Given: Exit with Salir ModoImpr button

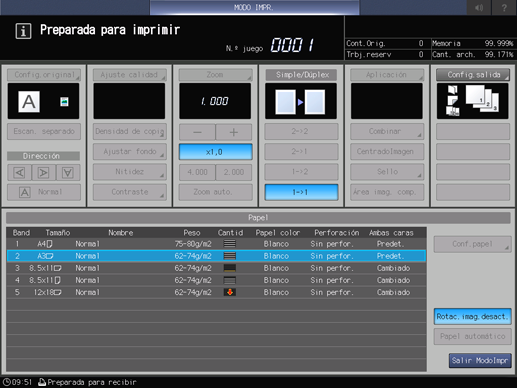Looking at the screenshot, I should coord(480,361).
